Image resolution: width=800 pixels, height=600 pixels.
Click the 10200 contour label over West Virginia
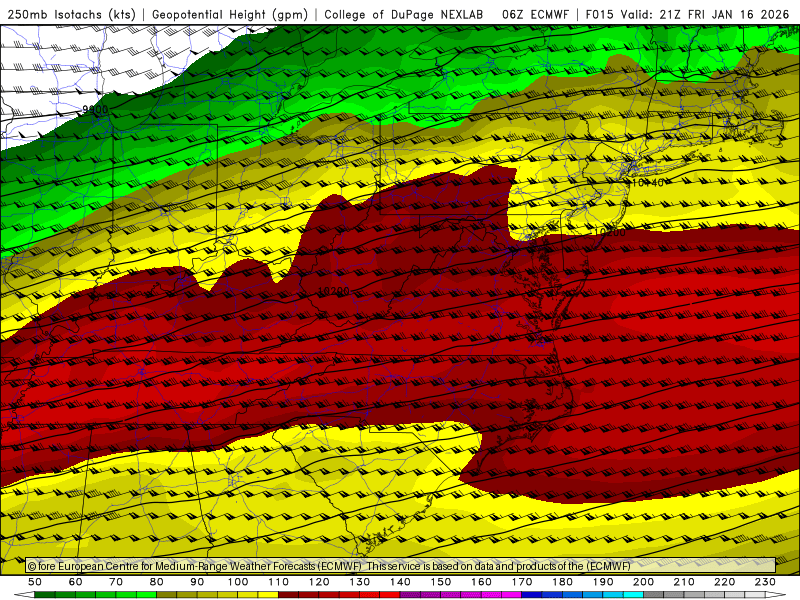(x=334, y=291)
